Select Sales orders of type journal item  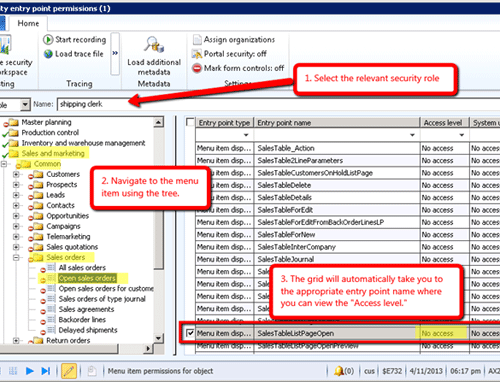point(102,299)
